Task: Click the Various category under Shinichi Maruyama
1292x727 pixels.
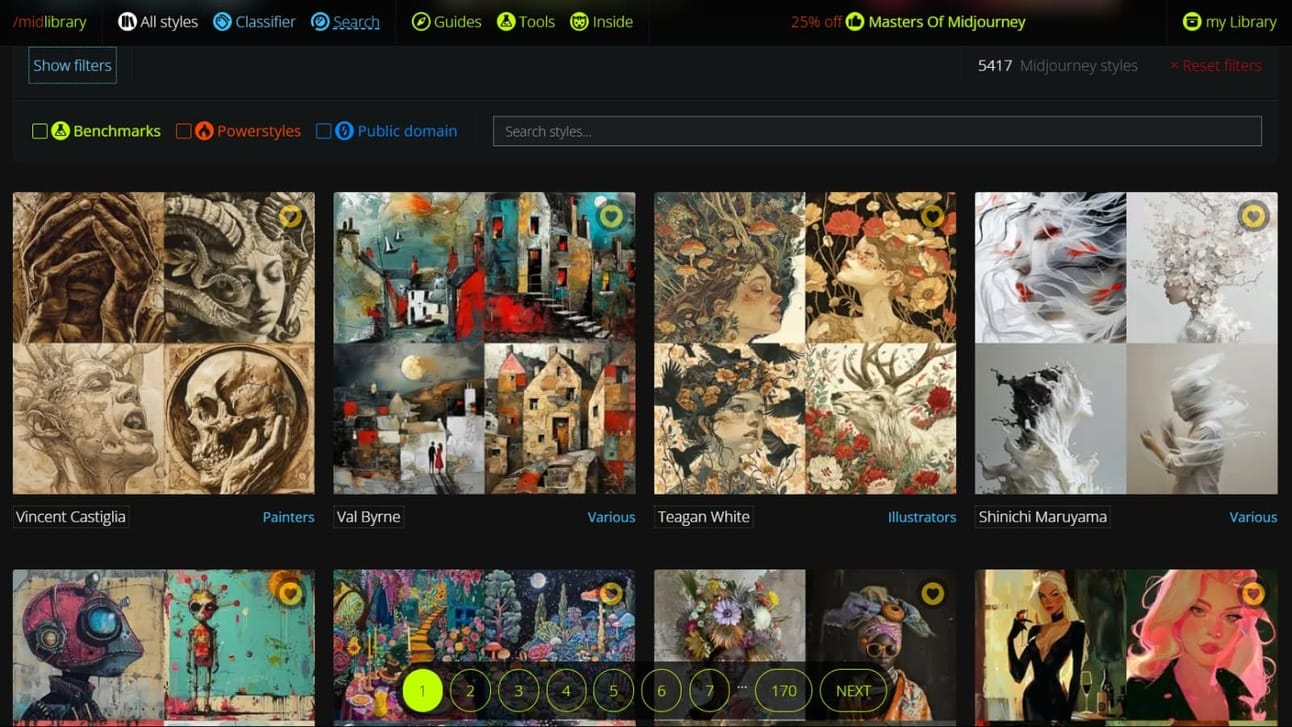Action: (1253, 517)
